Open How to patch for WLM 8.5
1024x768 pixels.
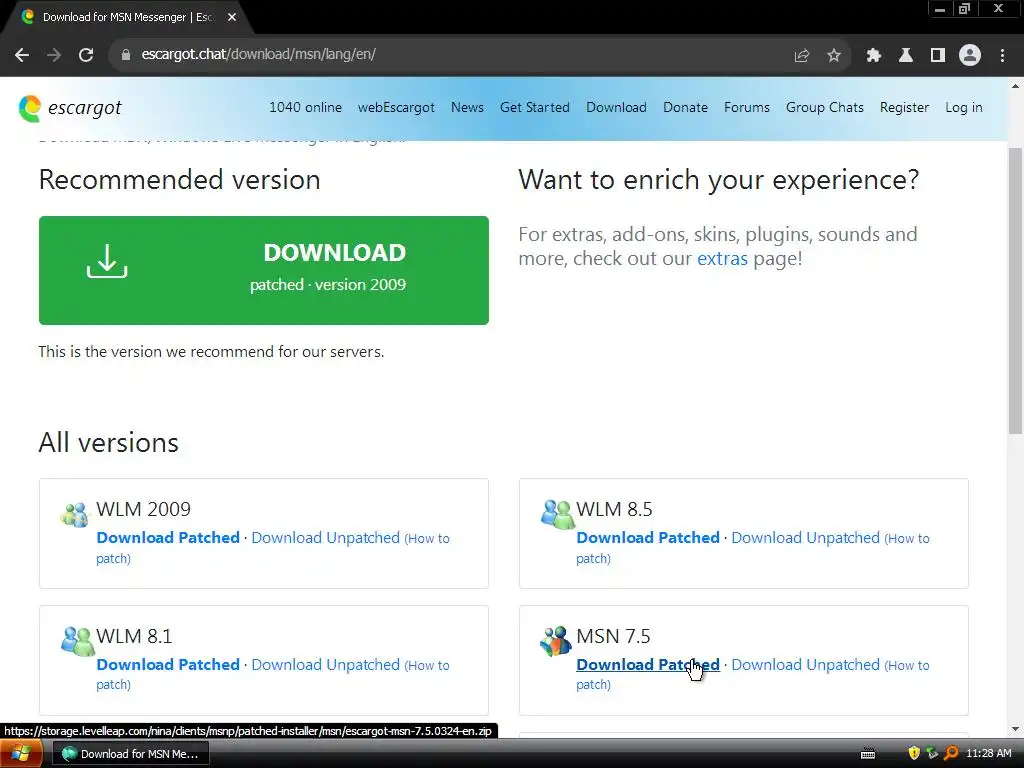[x=753, y=548]
